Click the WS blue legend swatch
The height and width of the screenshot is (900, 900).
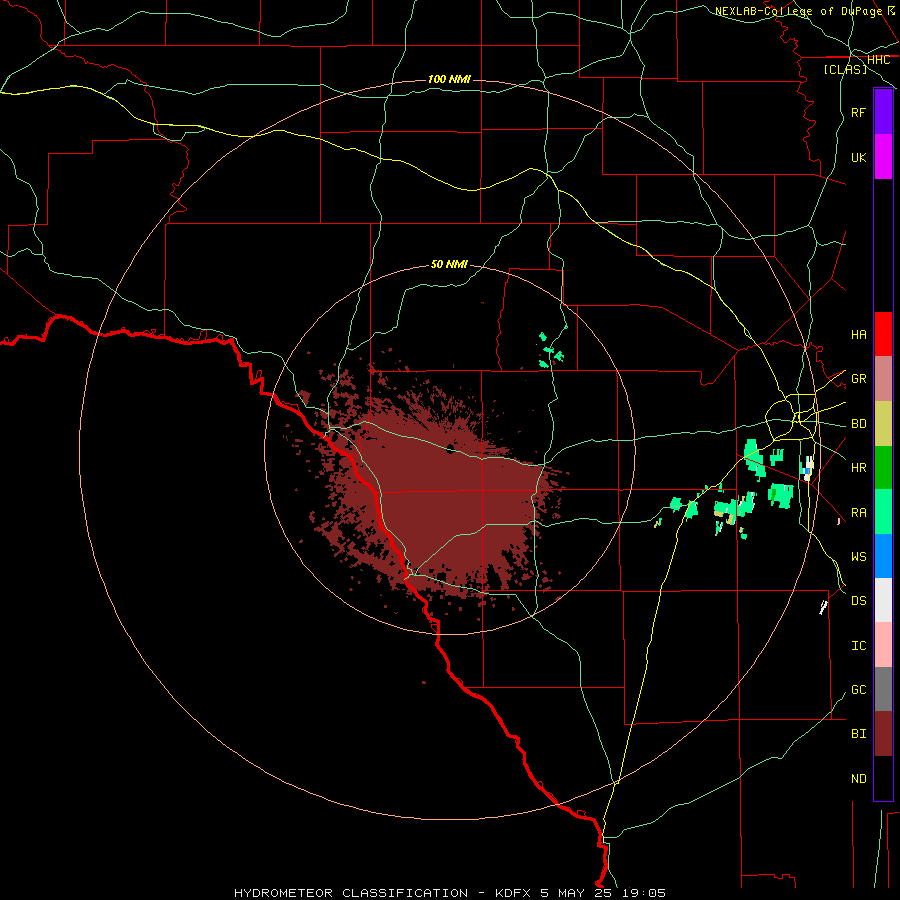coord(883,556)
